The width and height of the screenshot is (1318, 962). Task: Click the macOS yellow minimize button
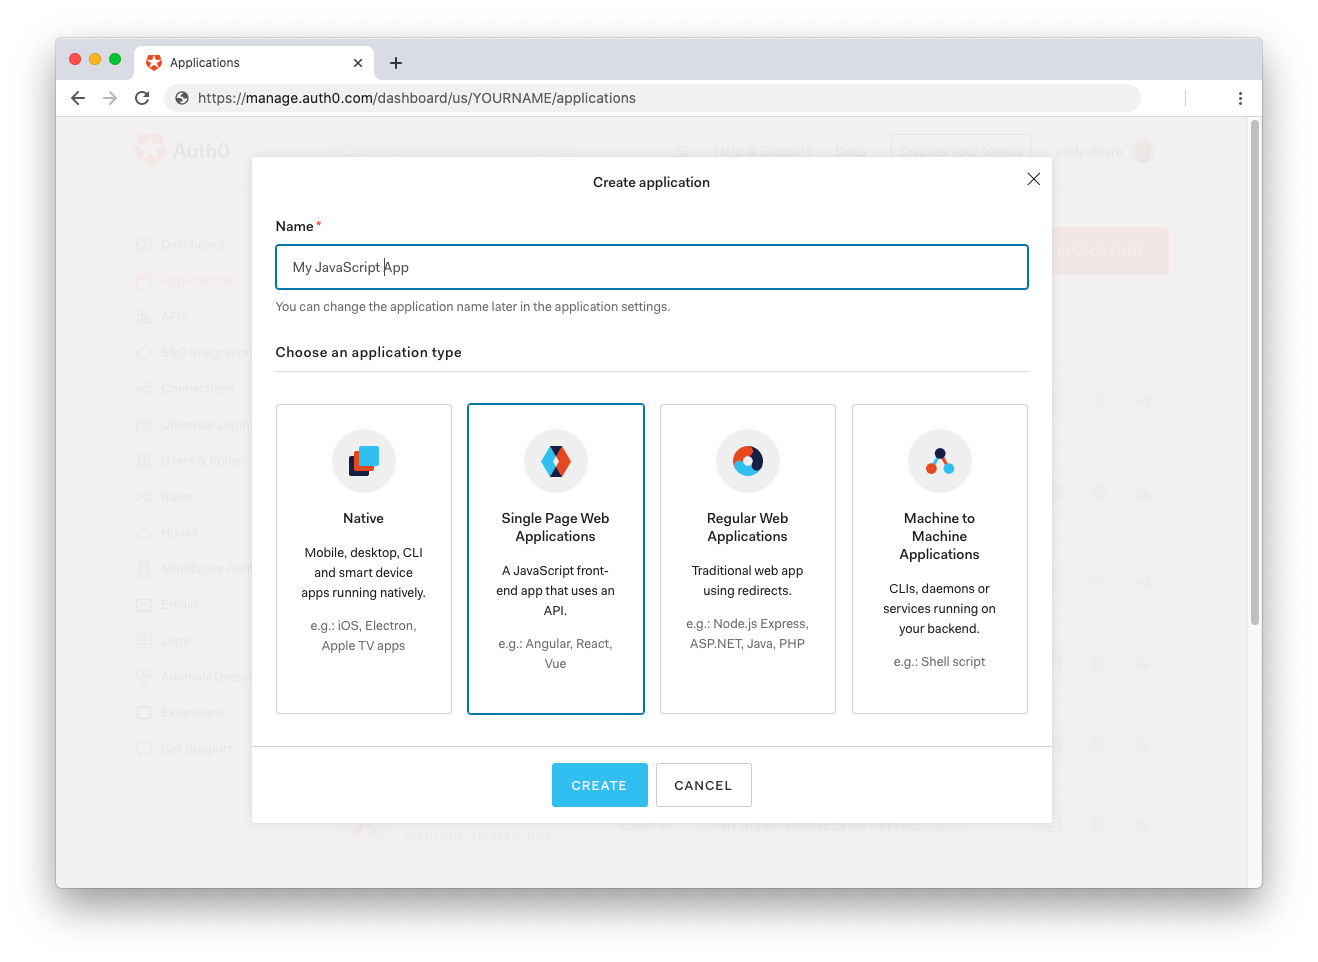pos(95,59)
